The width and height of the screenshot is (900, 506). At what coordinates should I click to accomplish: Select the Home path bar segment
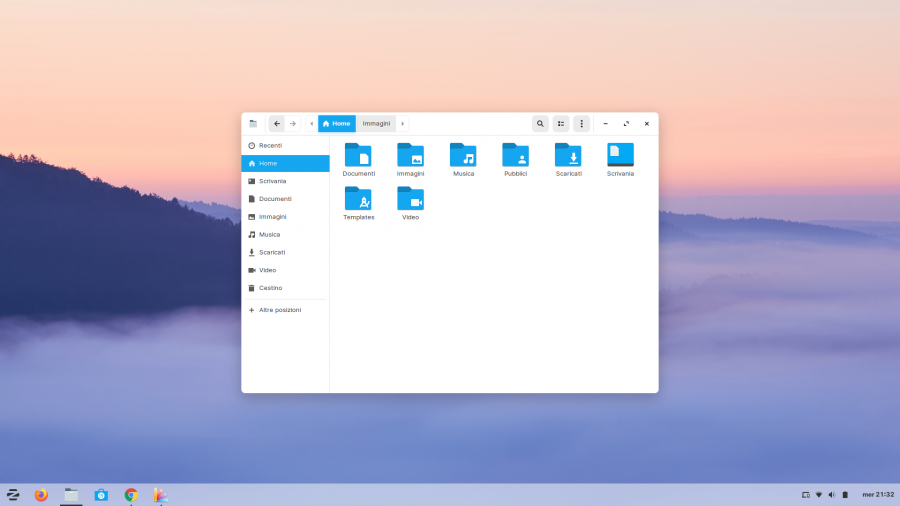click(337, 124)
